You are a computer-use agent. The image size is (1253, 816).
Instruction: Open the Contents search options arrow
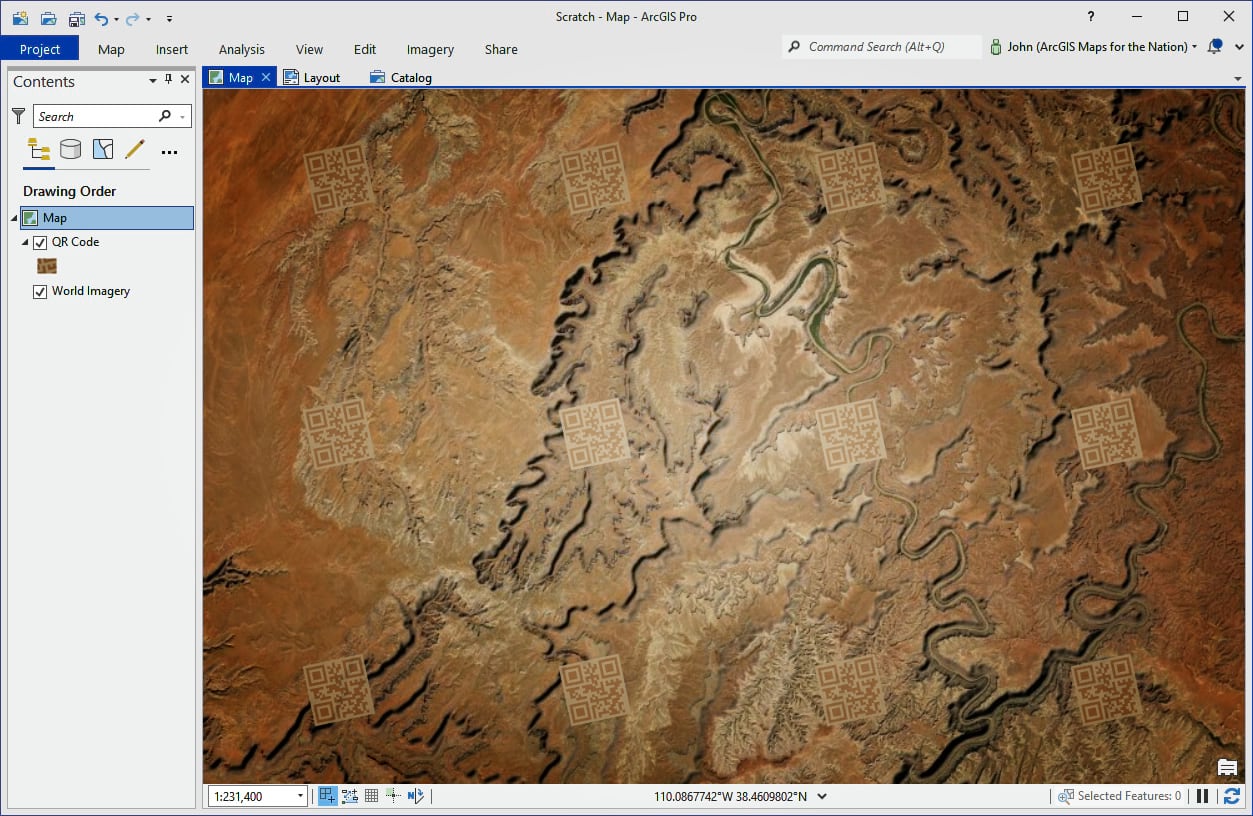click(182, 117)
